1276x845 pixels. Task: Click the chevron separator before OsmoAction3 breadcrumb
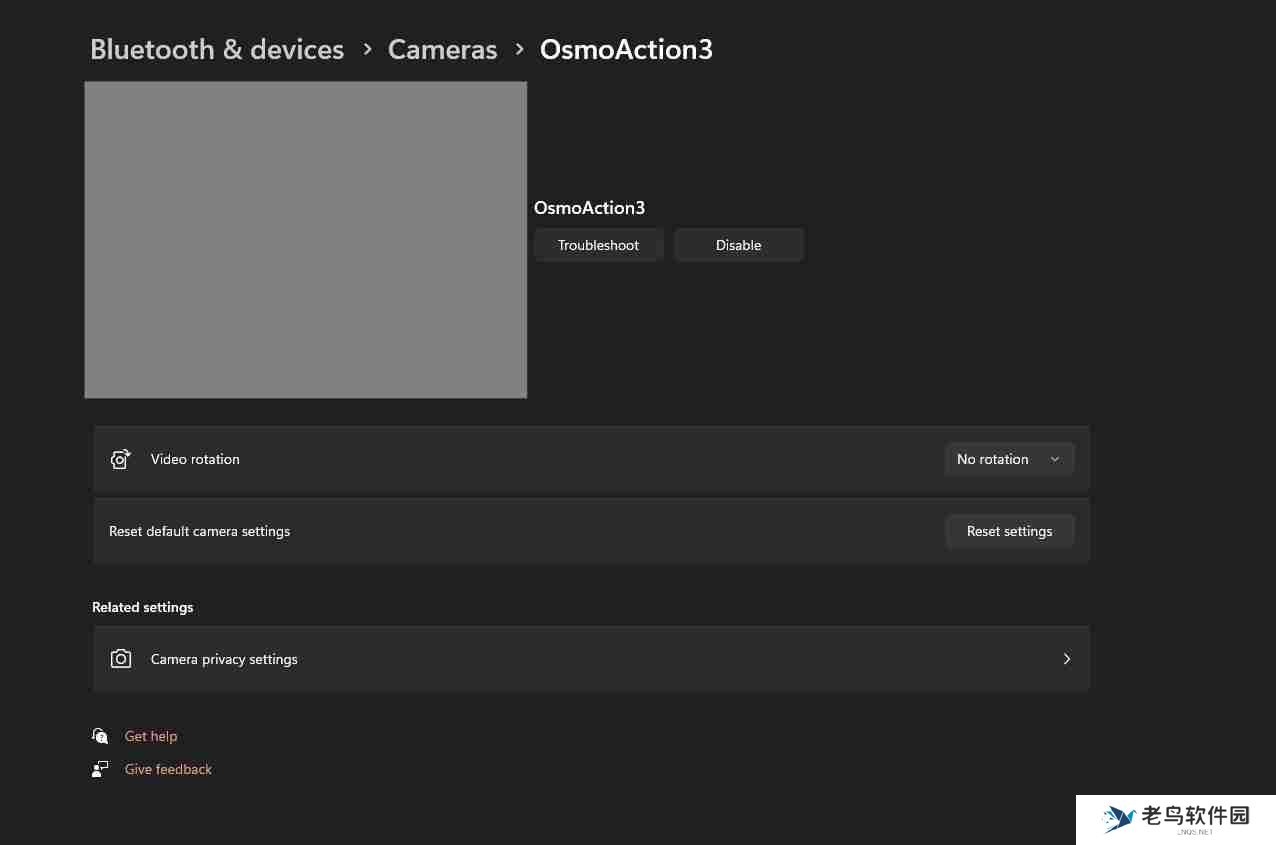coord(519,49)
